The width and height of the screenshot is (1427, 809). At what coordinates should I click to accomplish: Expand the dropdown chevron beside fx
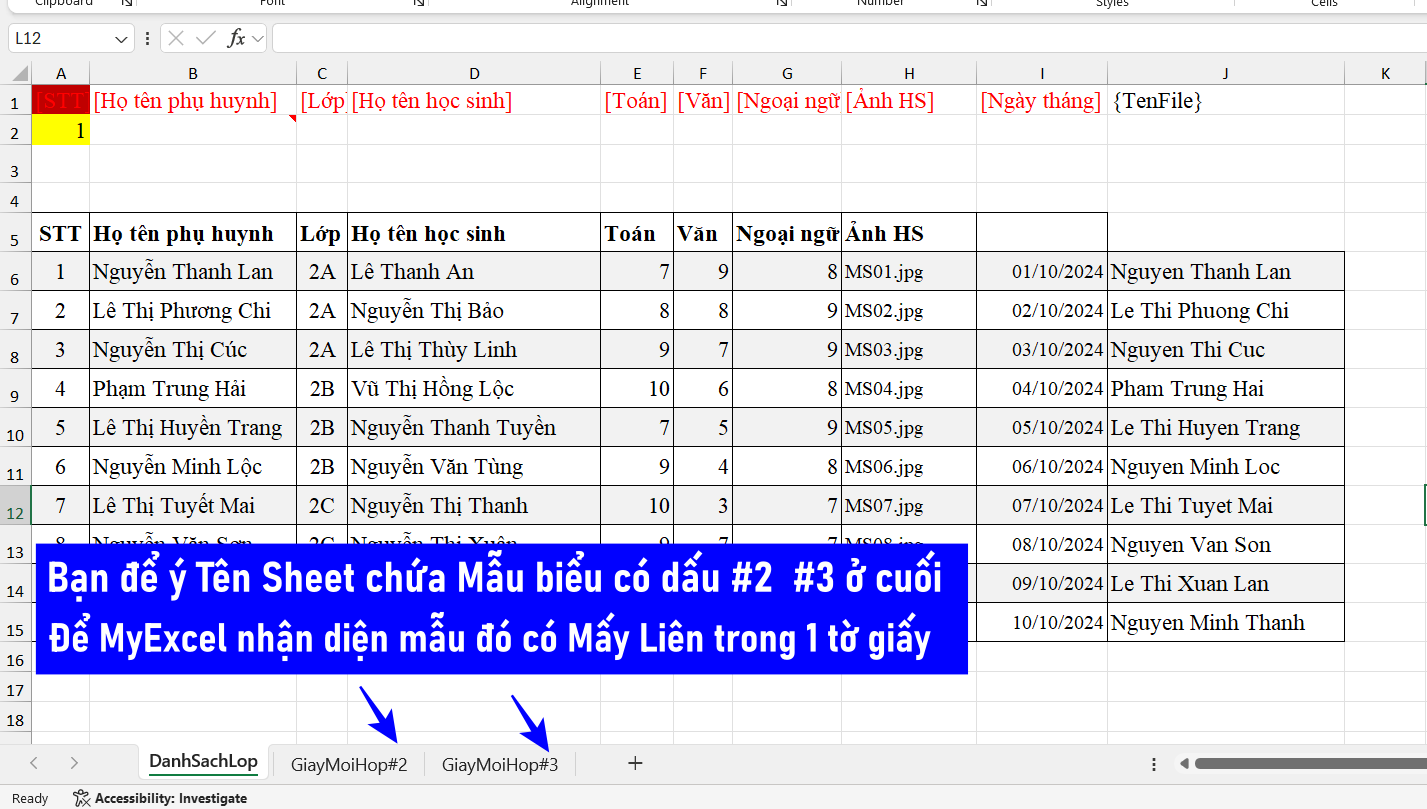click(258, 39)
